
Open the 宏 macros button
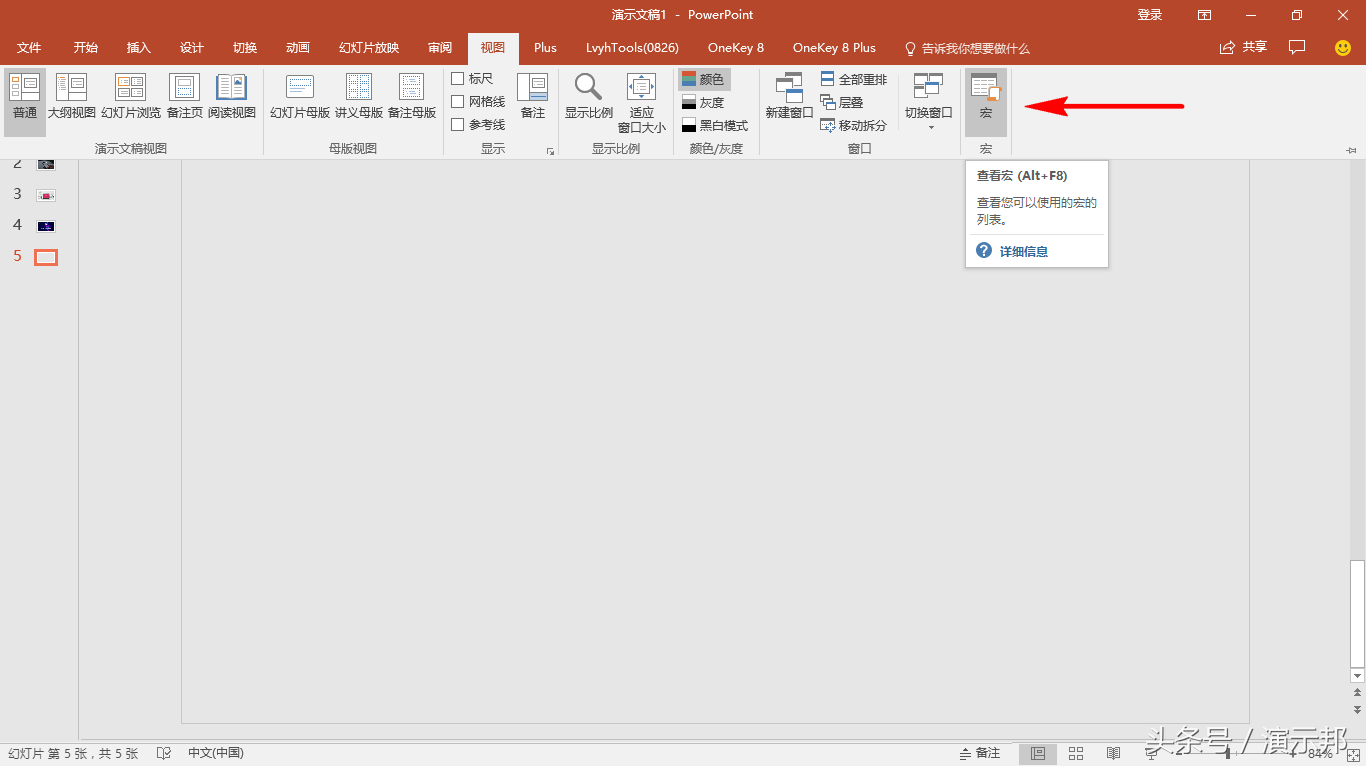pos(986,102)
